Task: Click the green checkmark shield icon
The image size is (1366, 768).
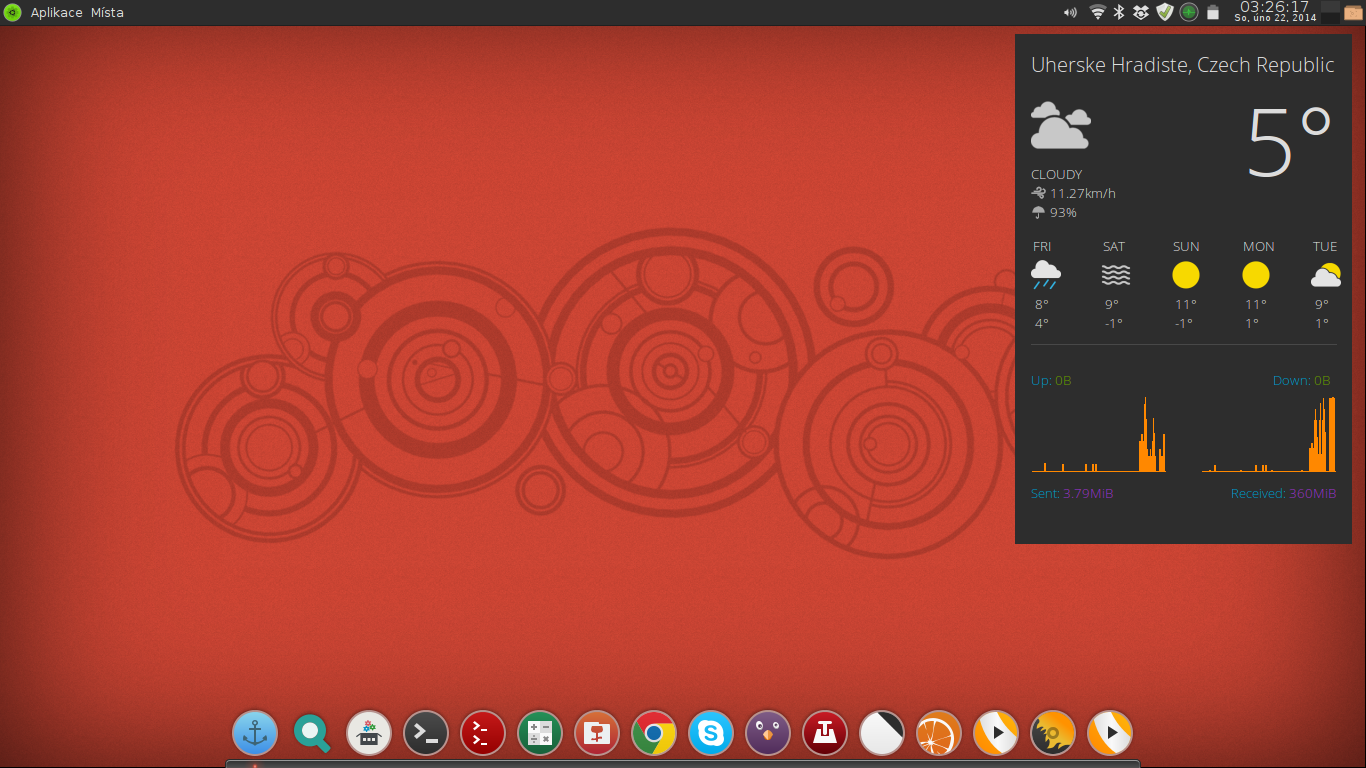Action: [x=1164, y=13]
